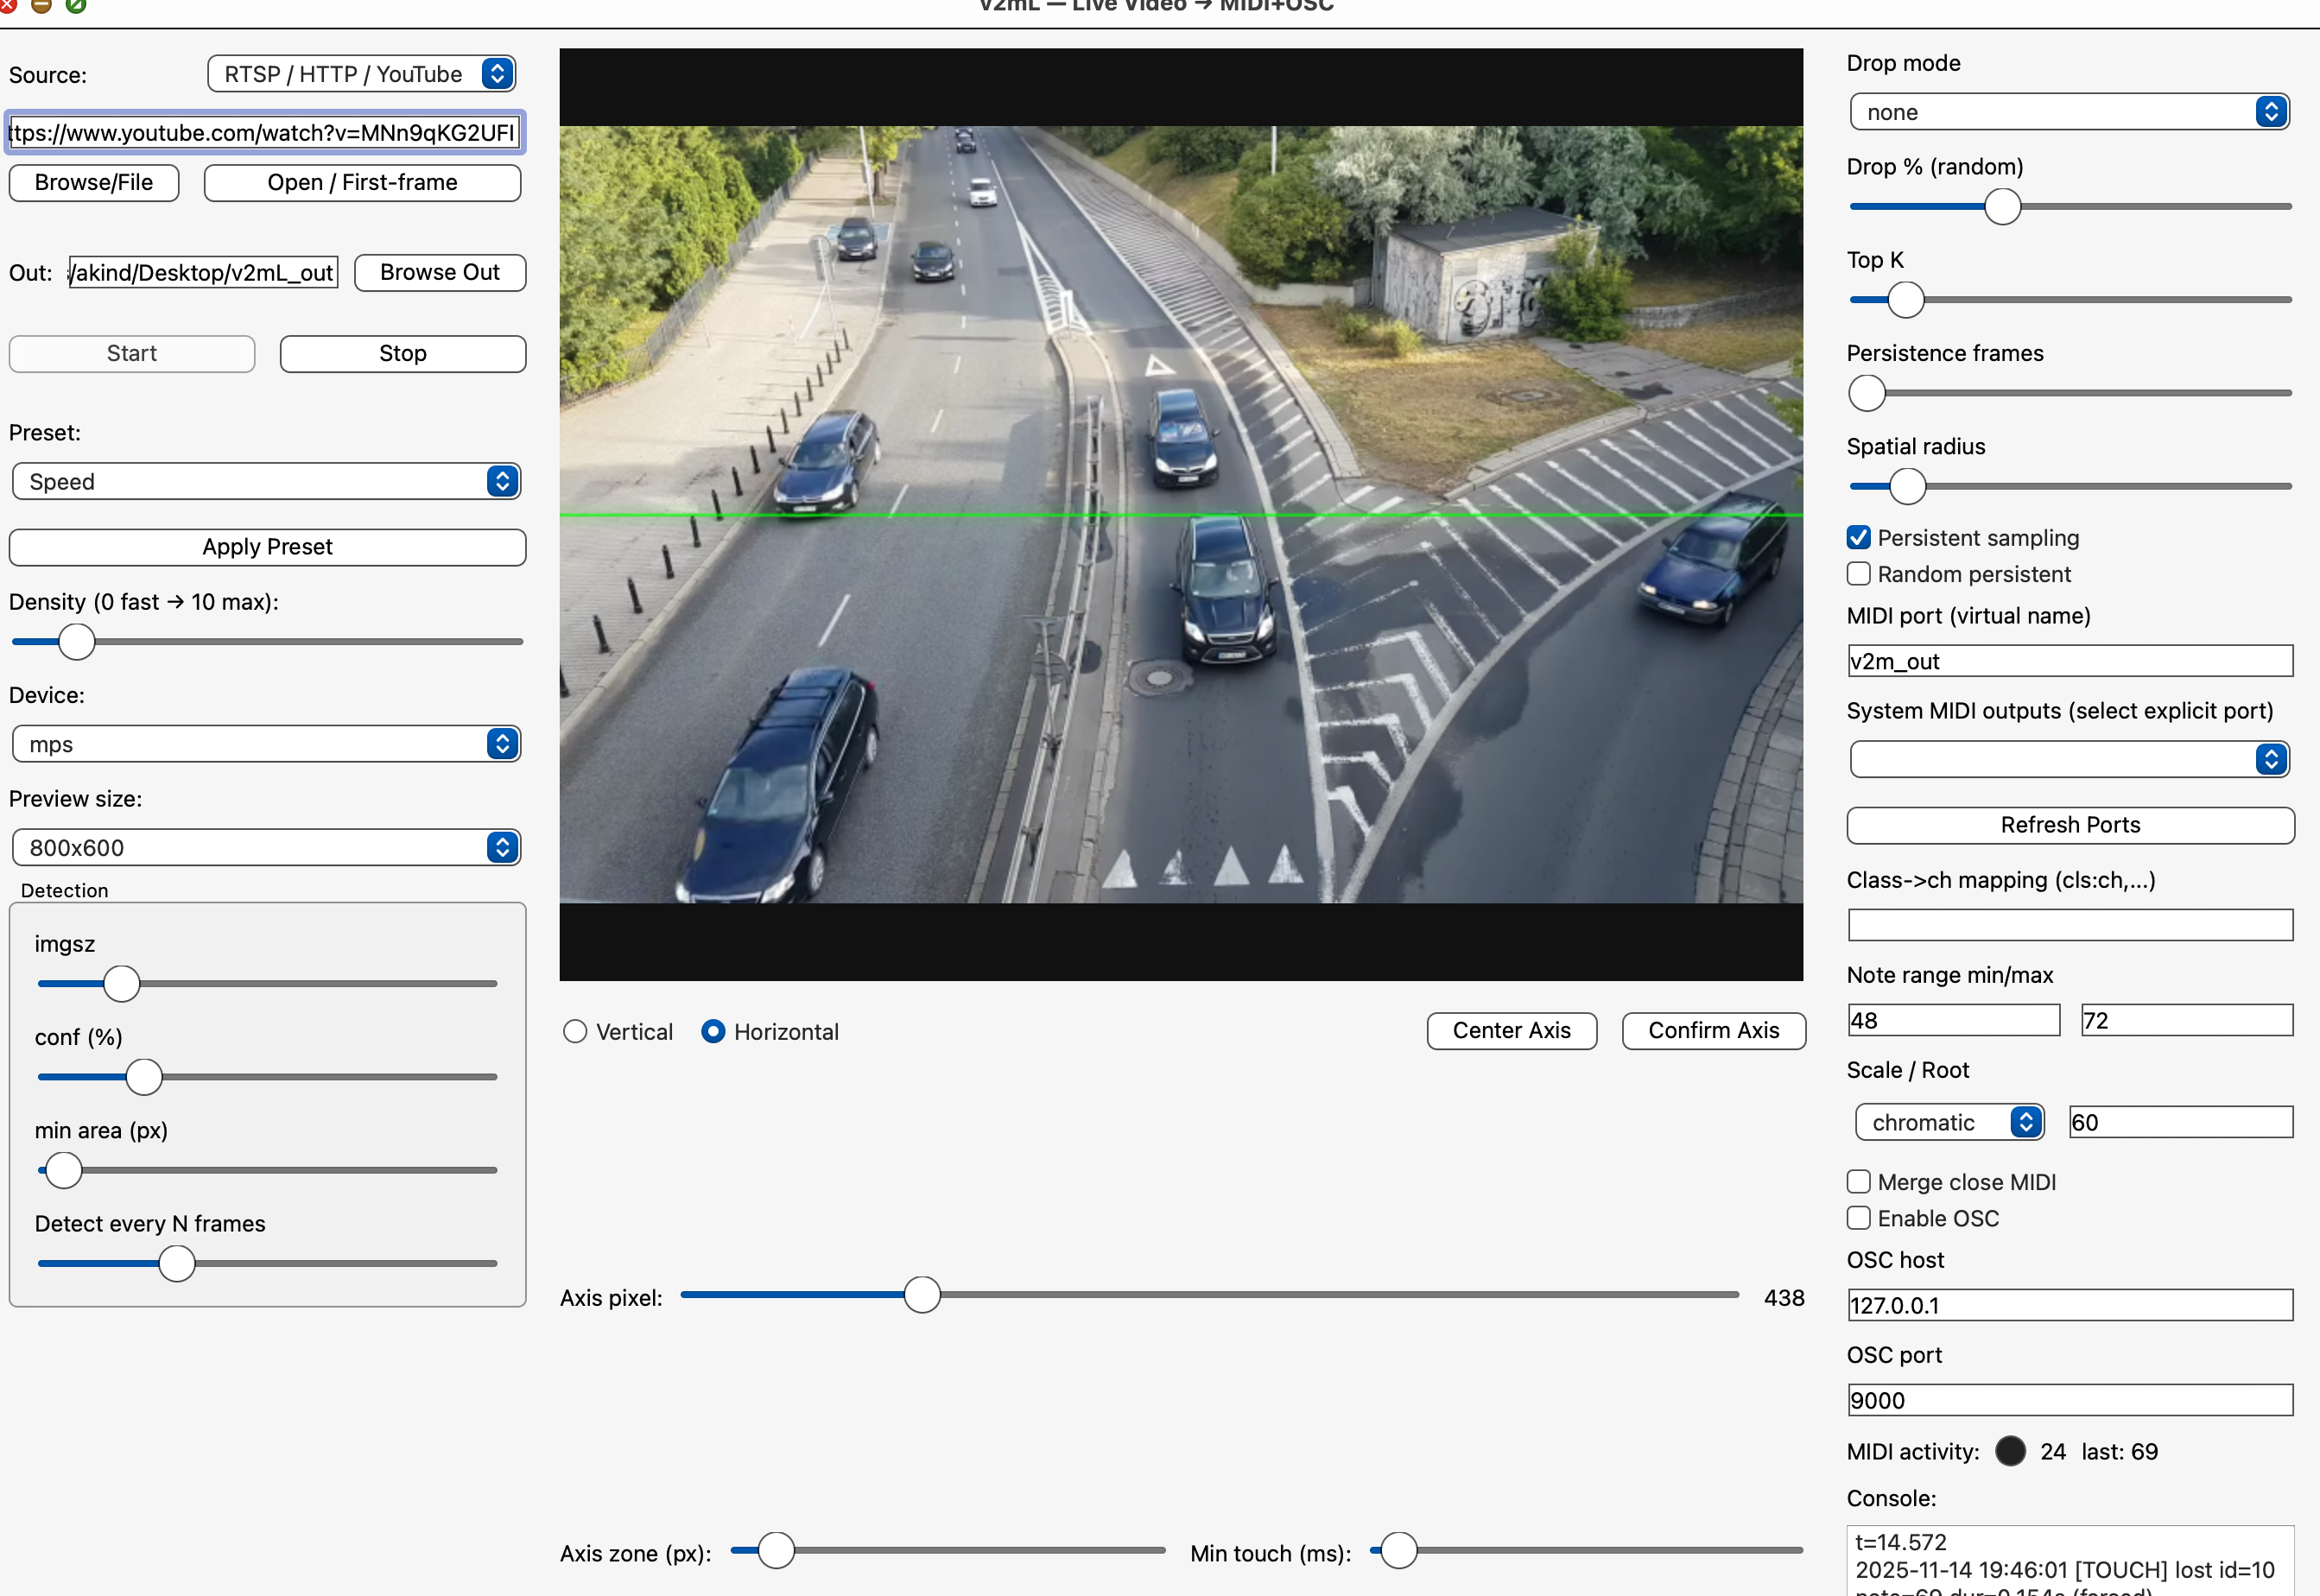Enable the Random persistent checkbox
This screenshot has width=2320, height=1596.
point(1858,573)
